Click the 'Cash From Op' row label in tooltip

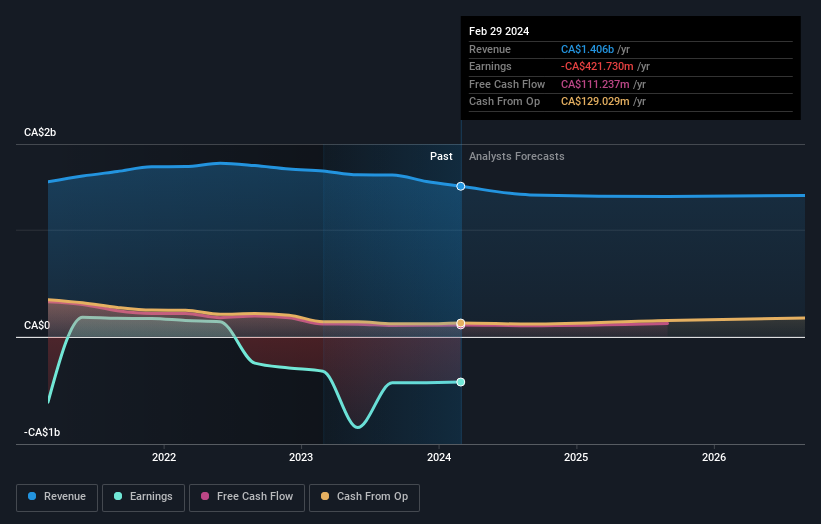504,102
